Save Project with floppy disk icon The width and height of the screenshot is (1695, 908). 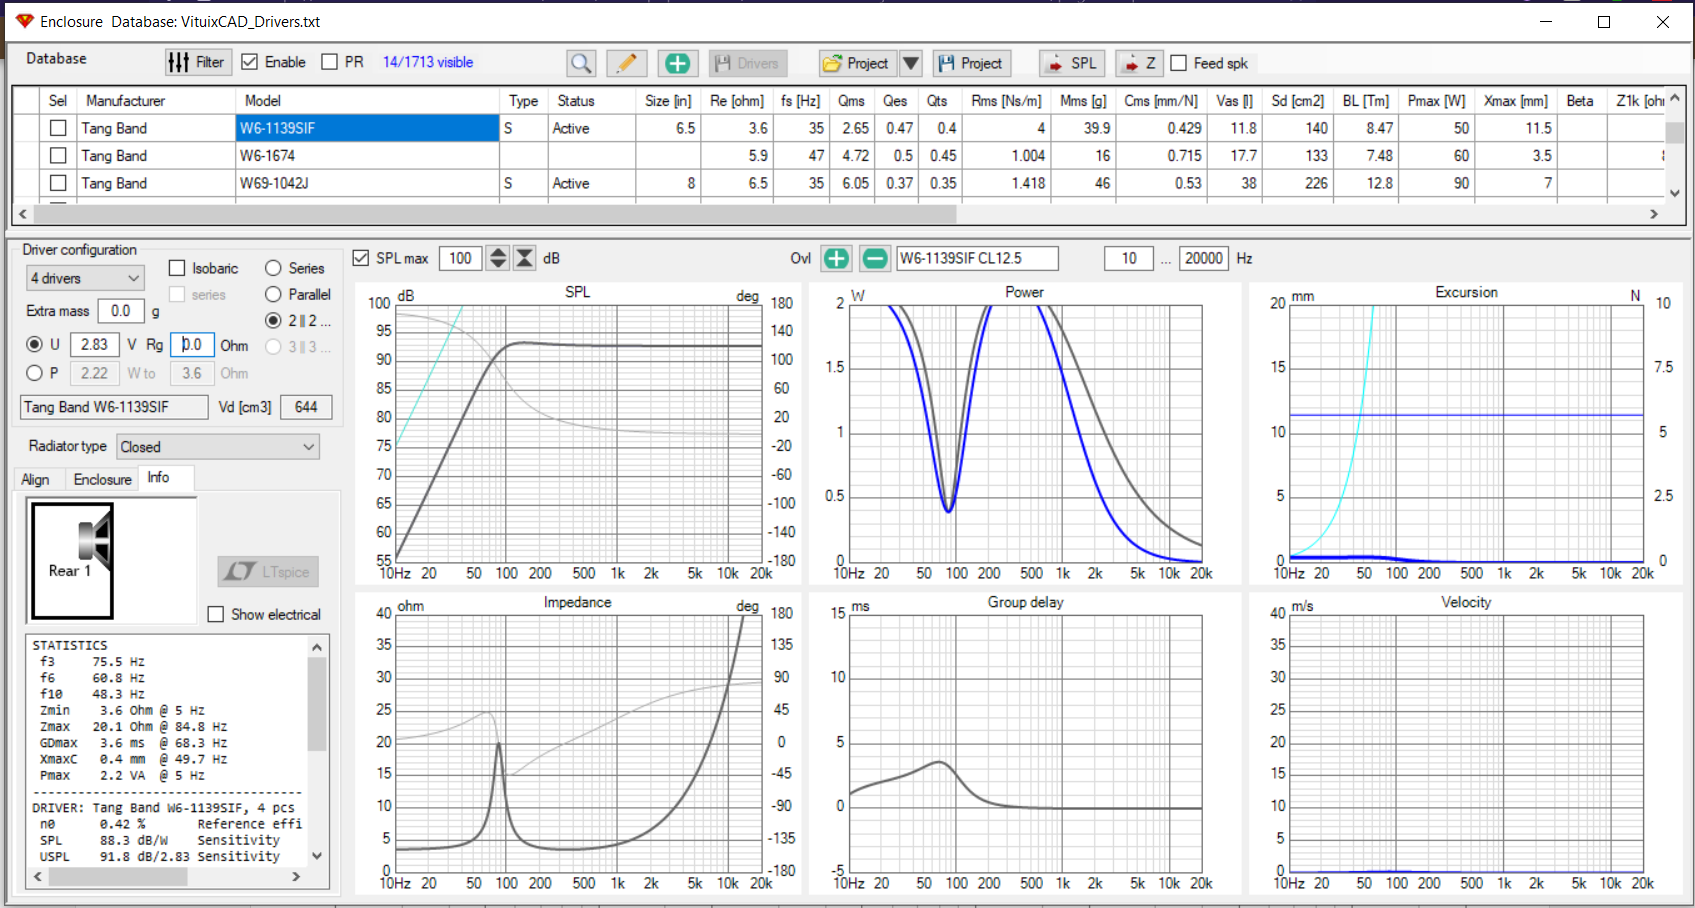971,63
